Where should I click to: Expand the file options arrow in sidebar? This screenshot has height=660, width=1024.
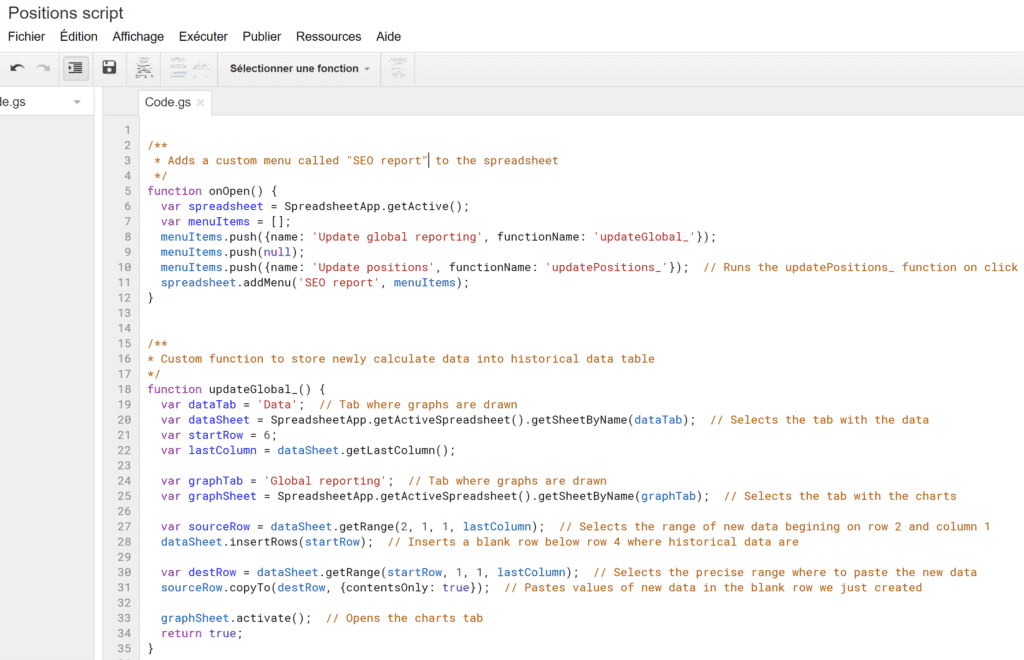coord(77,102)
